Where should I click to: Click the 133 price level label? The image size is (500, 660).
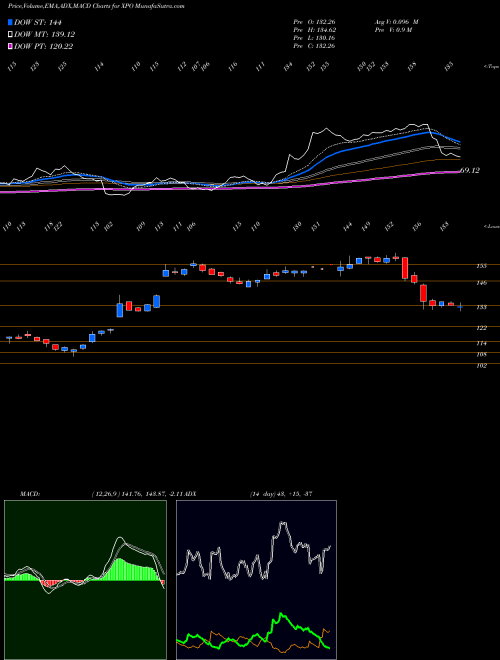[x=481, y=307]
